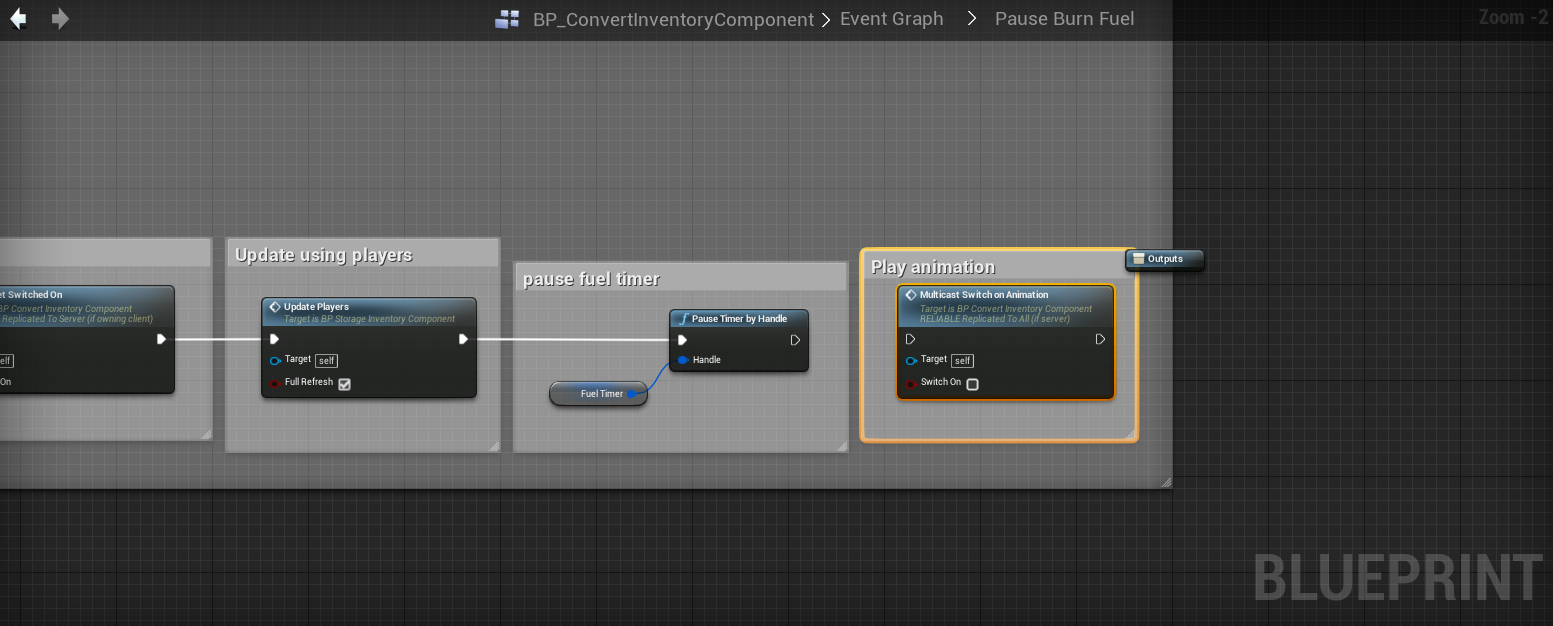This screenshot has height=626, width=1553.
Task: Click the Full Refresh boolean pin
Action: tap(275, 383)
